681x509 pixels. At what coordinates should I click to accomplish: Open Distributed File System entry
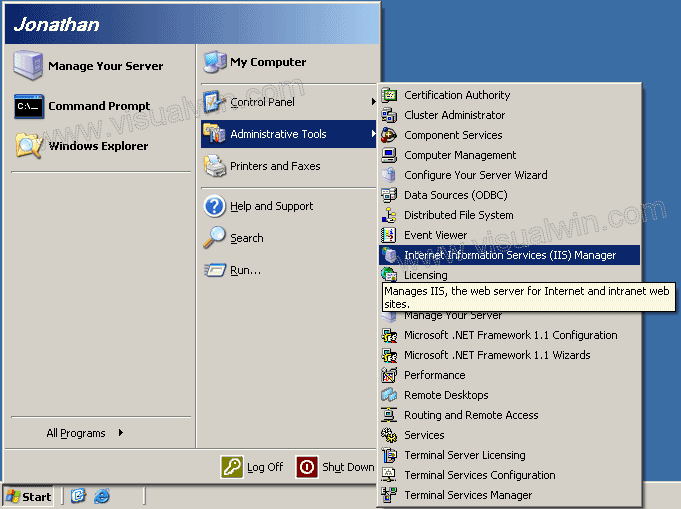click(x=509, y=215)
